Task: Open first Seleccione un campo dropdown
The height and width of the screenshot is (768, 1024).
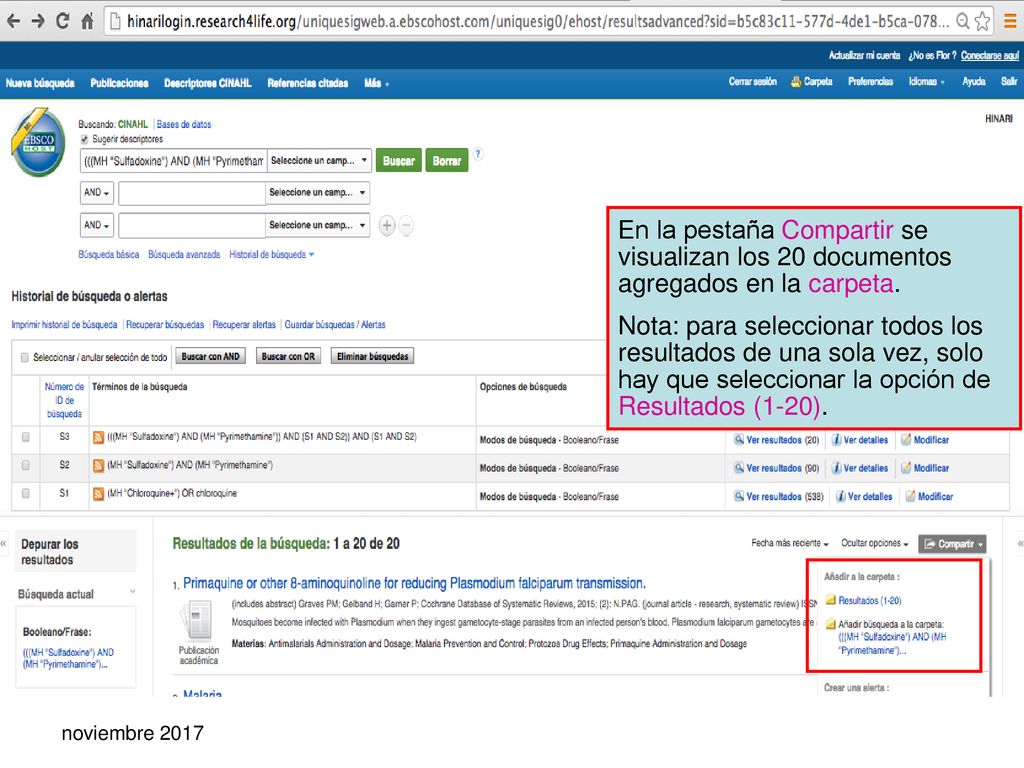Action: pyautogui.click(x=319, y=161)
